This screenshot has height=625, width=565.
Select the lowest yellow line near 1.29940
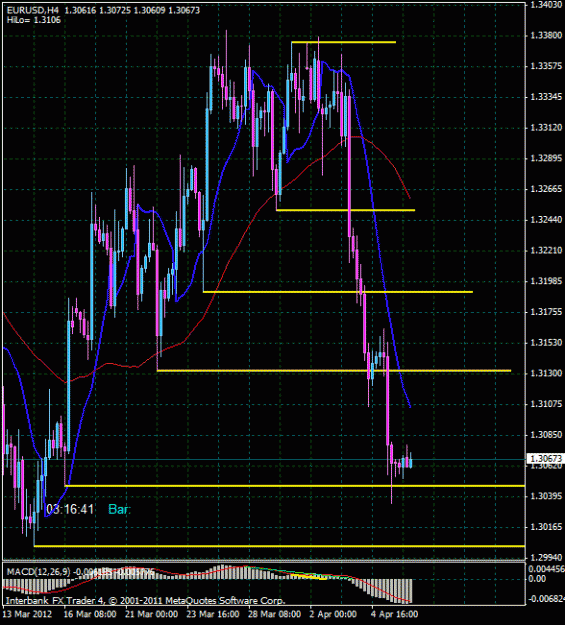[279, 546]
